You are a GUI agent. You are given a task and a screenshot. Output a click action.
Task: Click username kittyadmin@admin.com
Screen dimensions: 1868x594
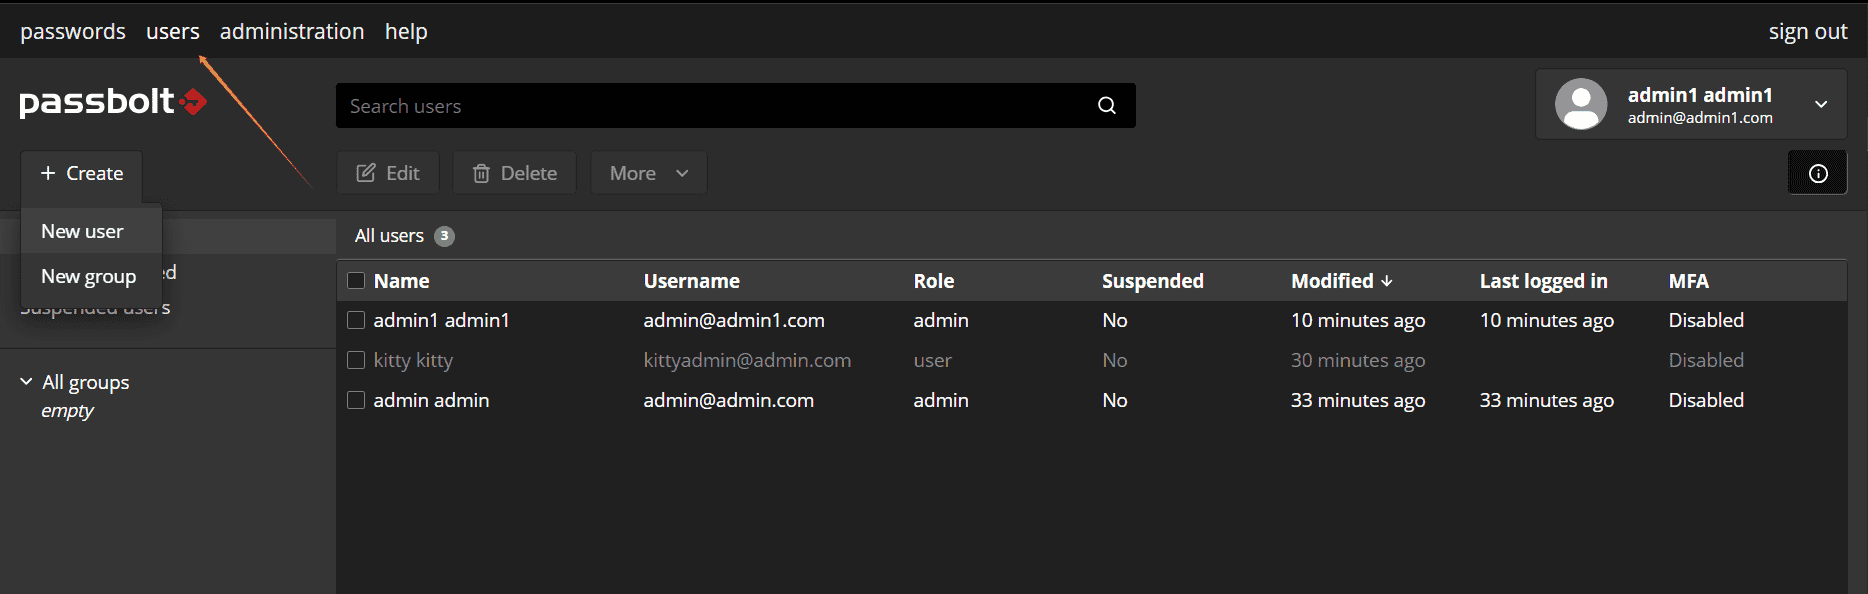(747, 360)
